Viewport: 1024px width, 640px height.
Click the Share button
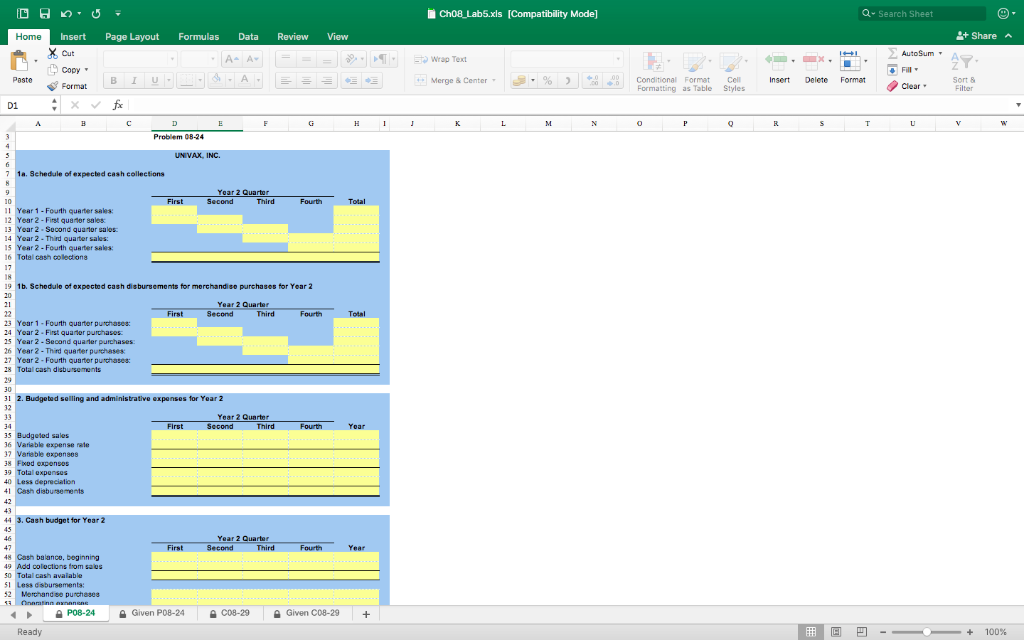tap(976, 36)
